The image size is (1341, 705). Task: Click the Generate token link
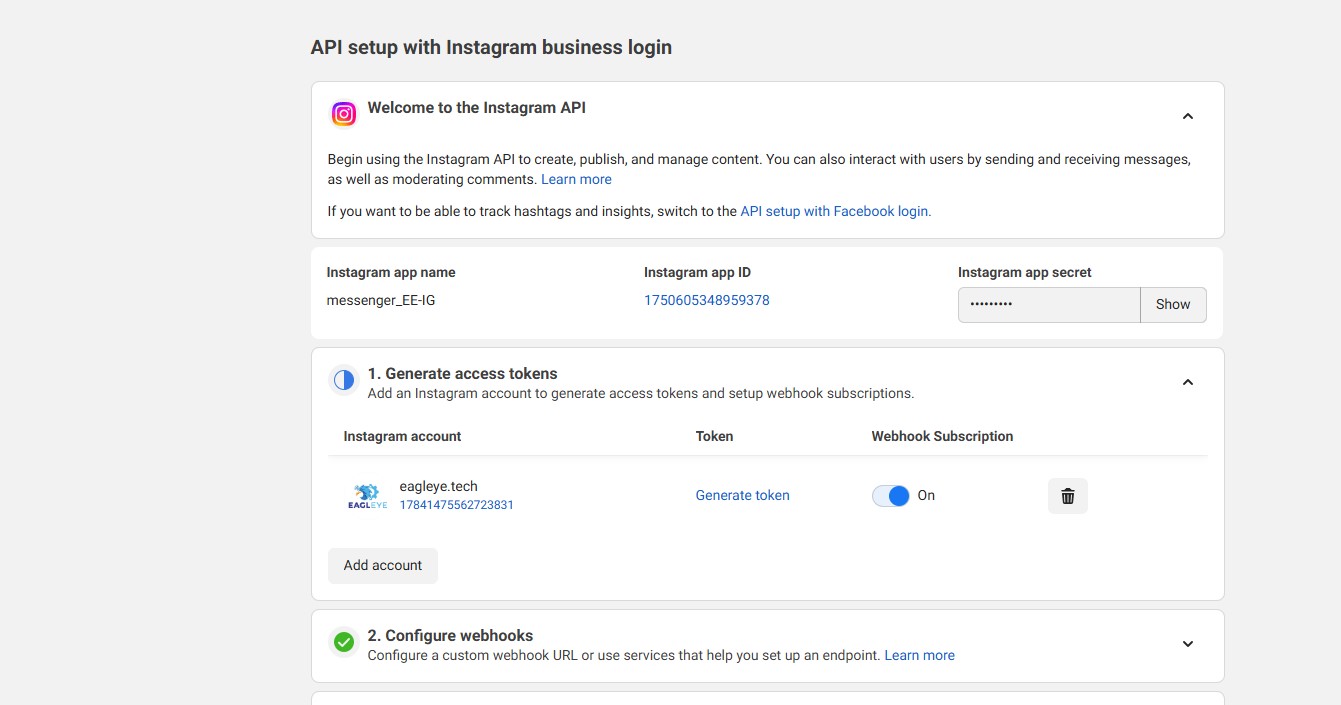click(743, 495)
